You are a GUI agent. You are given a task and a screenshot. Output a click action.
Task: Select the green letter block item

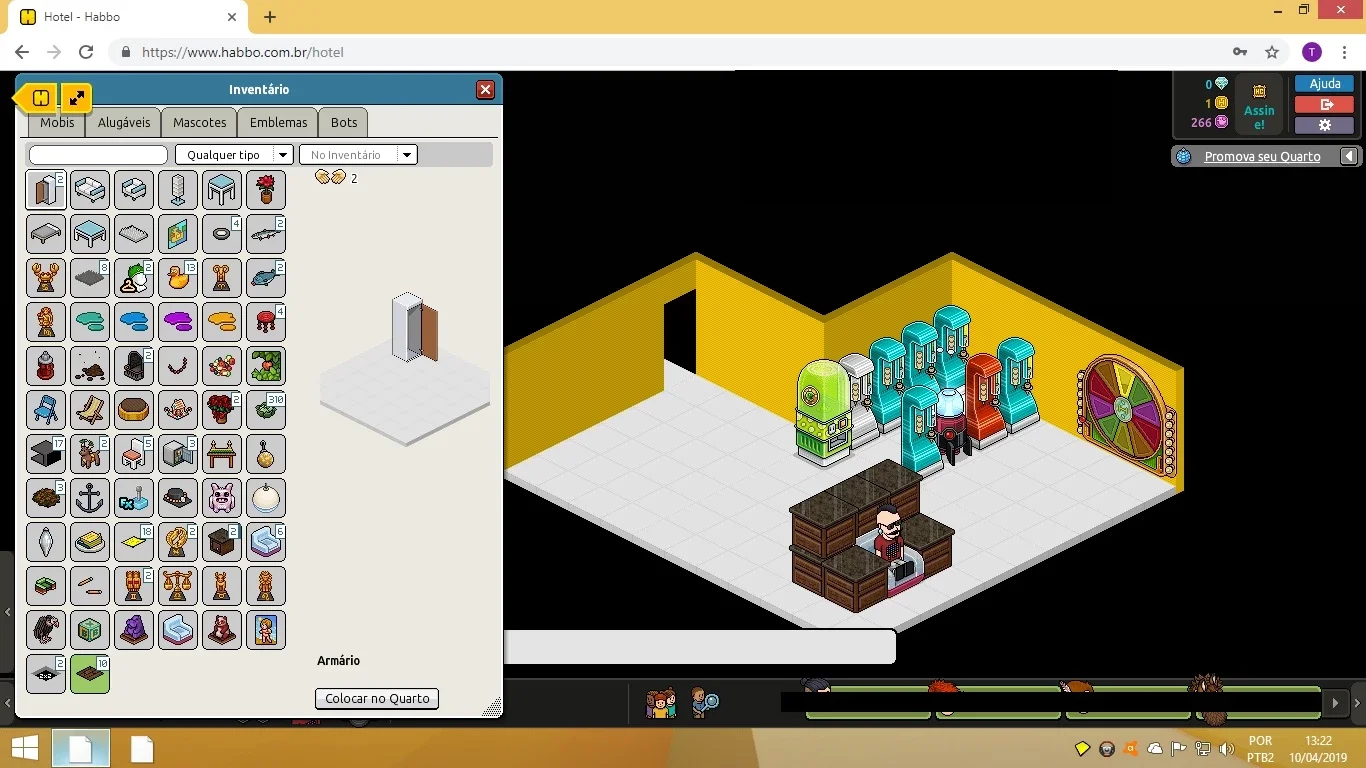coord(90,630)
